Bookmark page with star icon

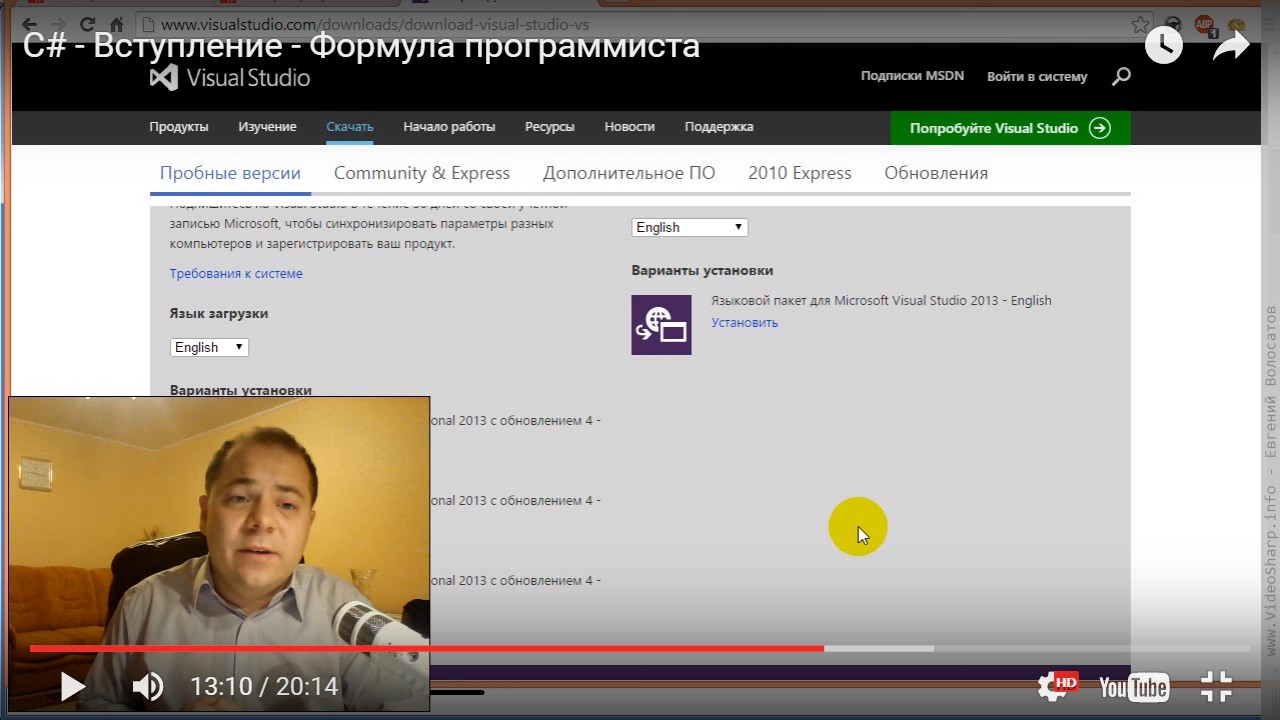coord(1139,25)
